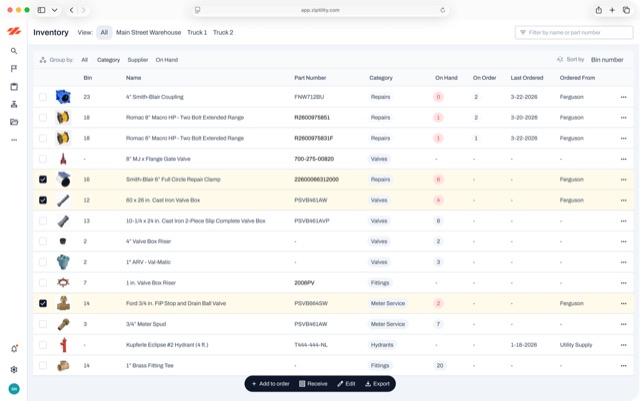Select the All view tab

[104, 32]
